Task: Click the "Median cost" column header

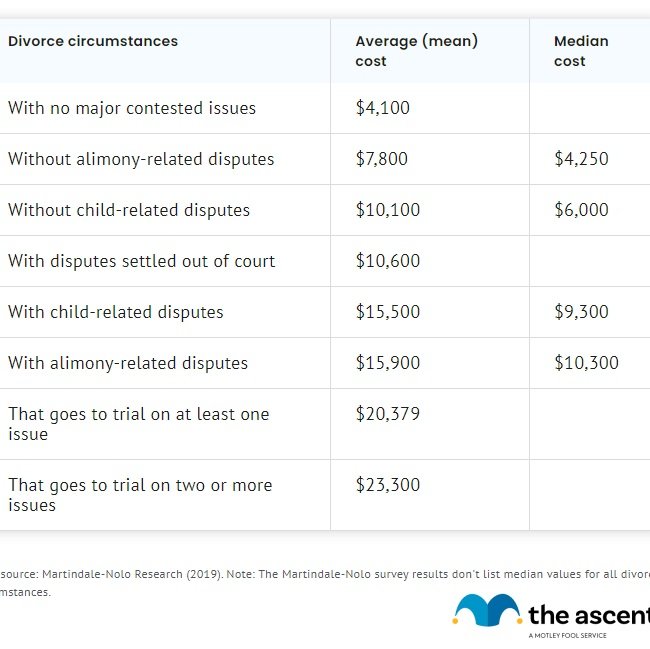Action: [x=581, y=51]
